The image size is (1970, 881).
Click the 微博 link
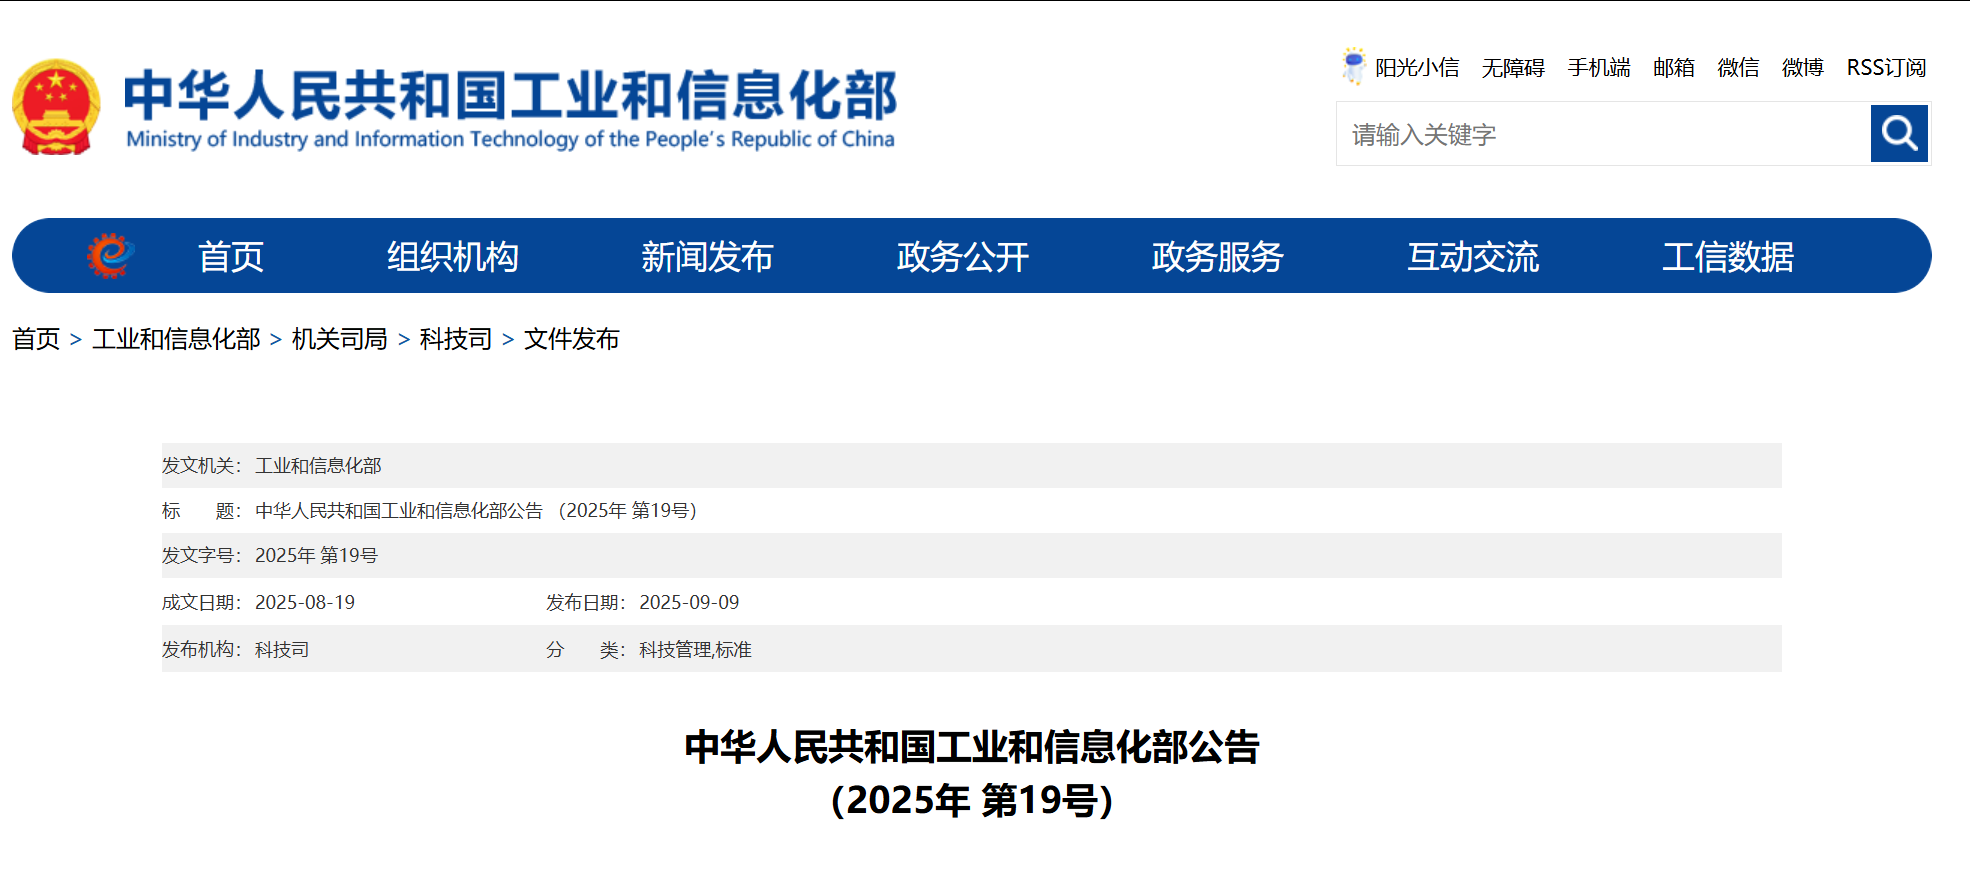coord(1802,68)
